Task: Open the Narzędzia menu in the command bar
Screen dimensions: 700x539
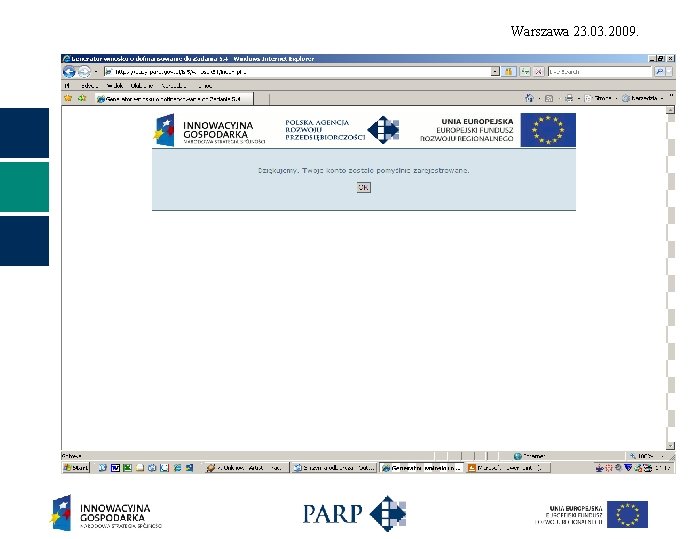Action: point(640,98)
